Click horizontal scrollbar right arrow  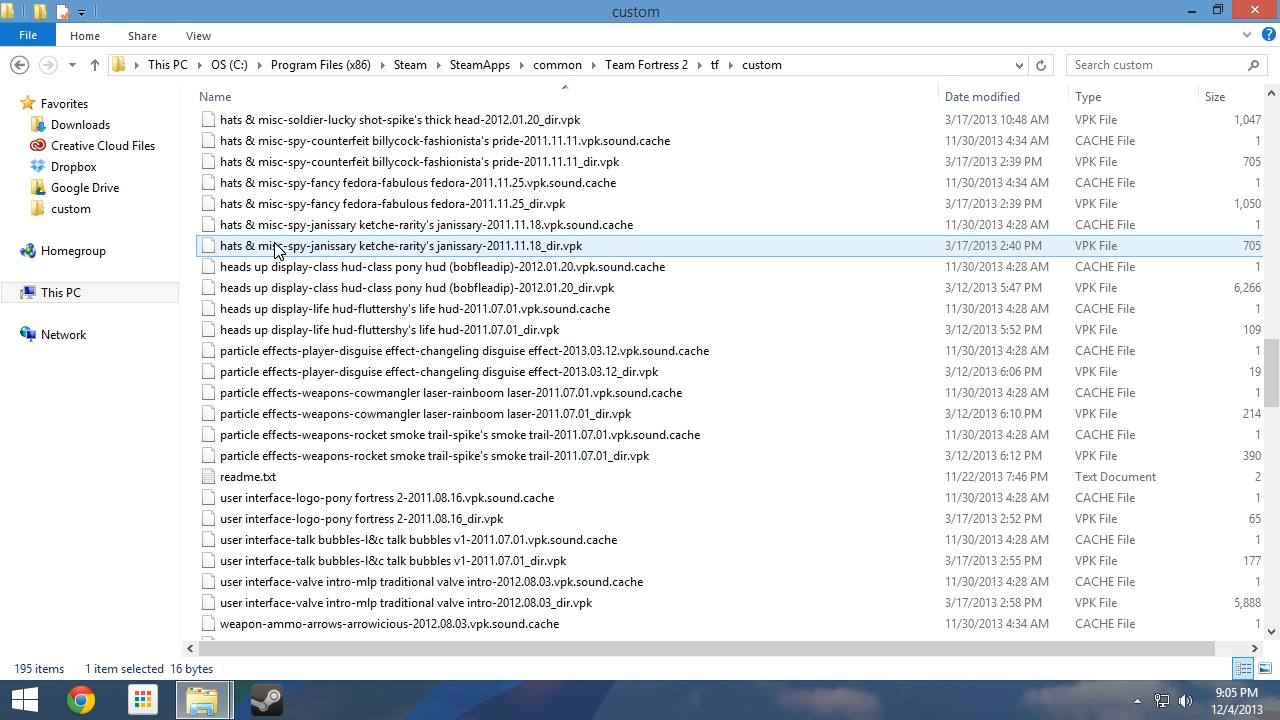coord(1254,648)
